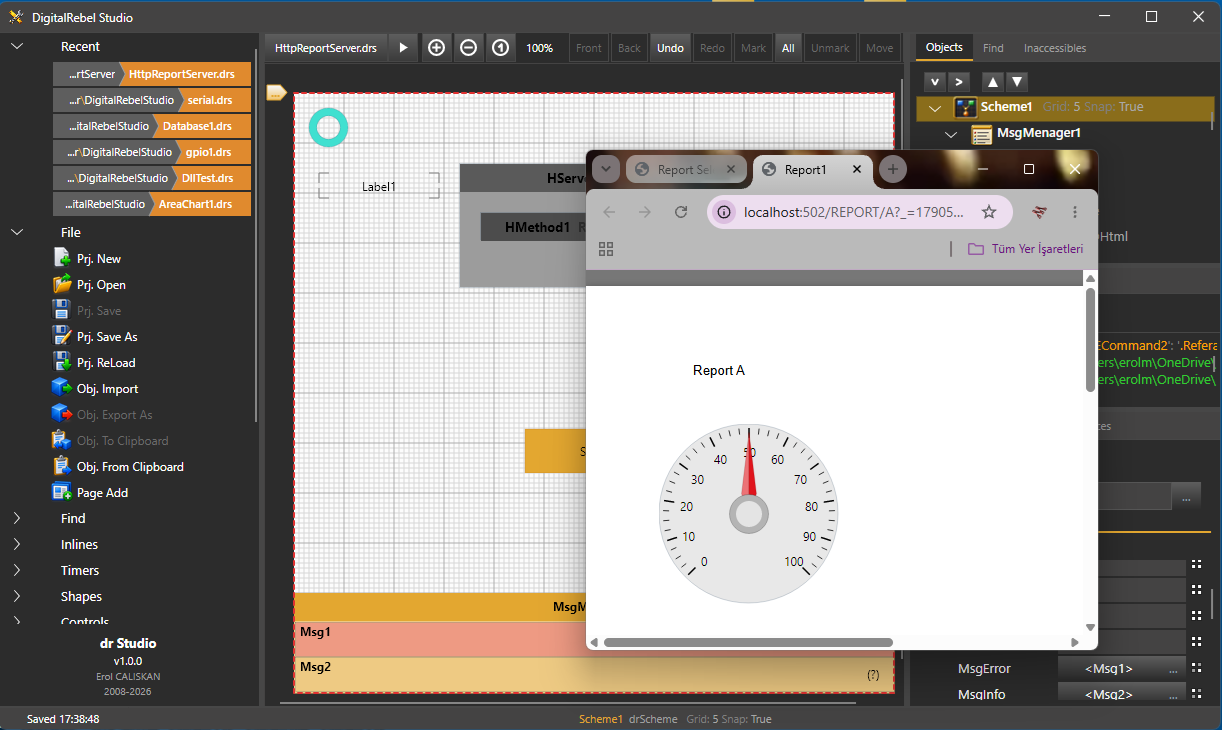
Task: Click the browser horizontal scrollbar thumb
Action: [x=748, y=642]
